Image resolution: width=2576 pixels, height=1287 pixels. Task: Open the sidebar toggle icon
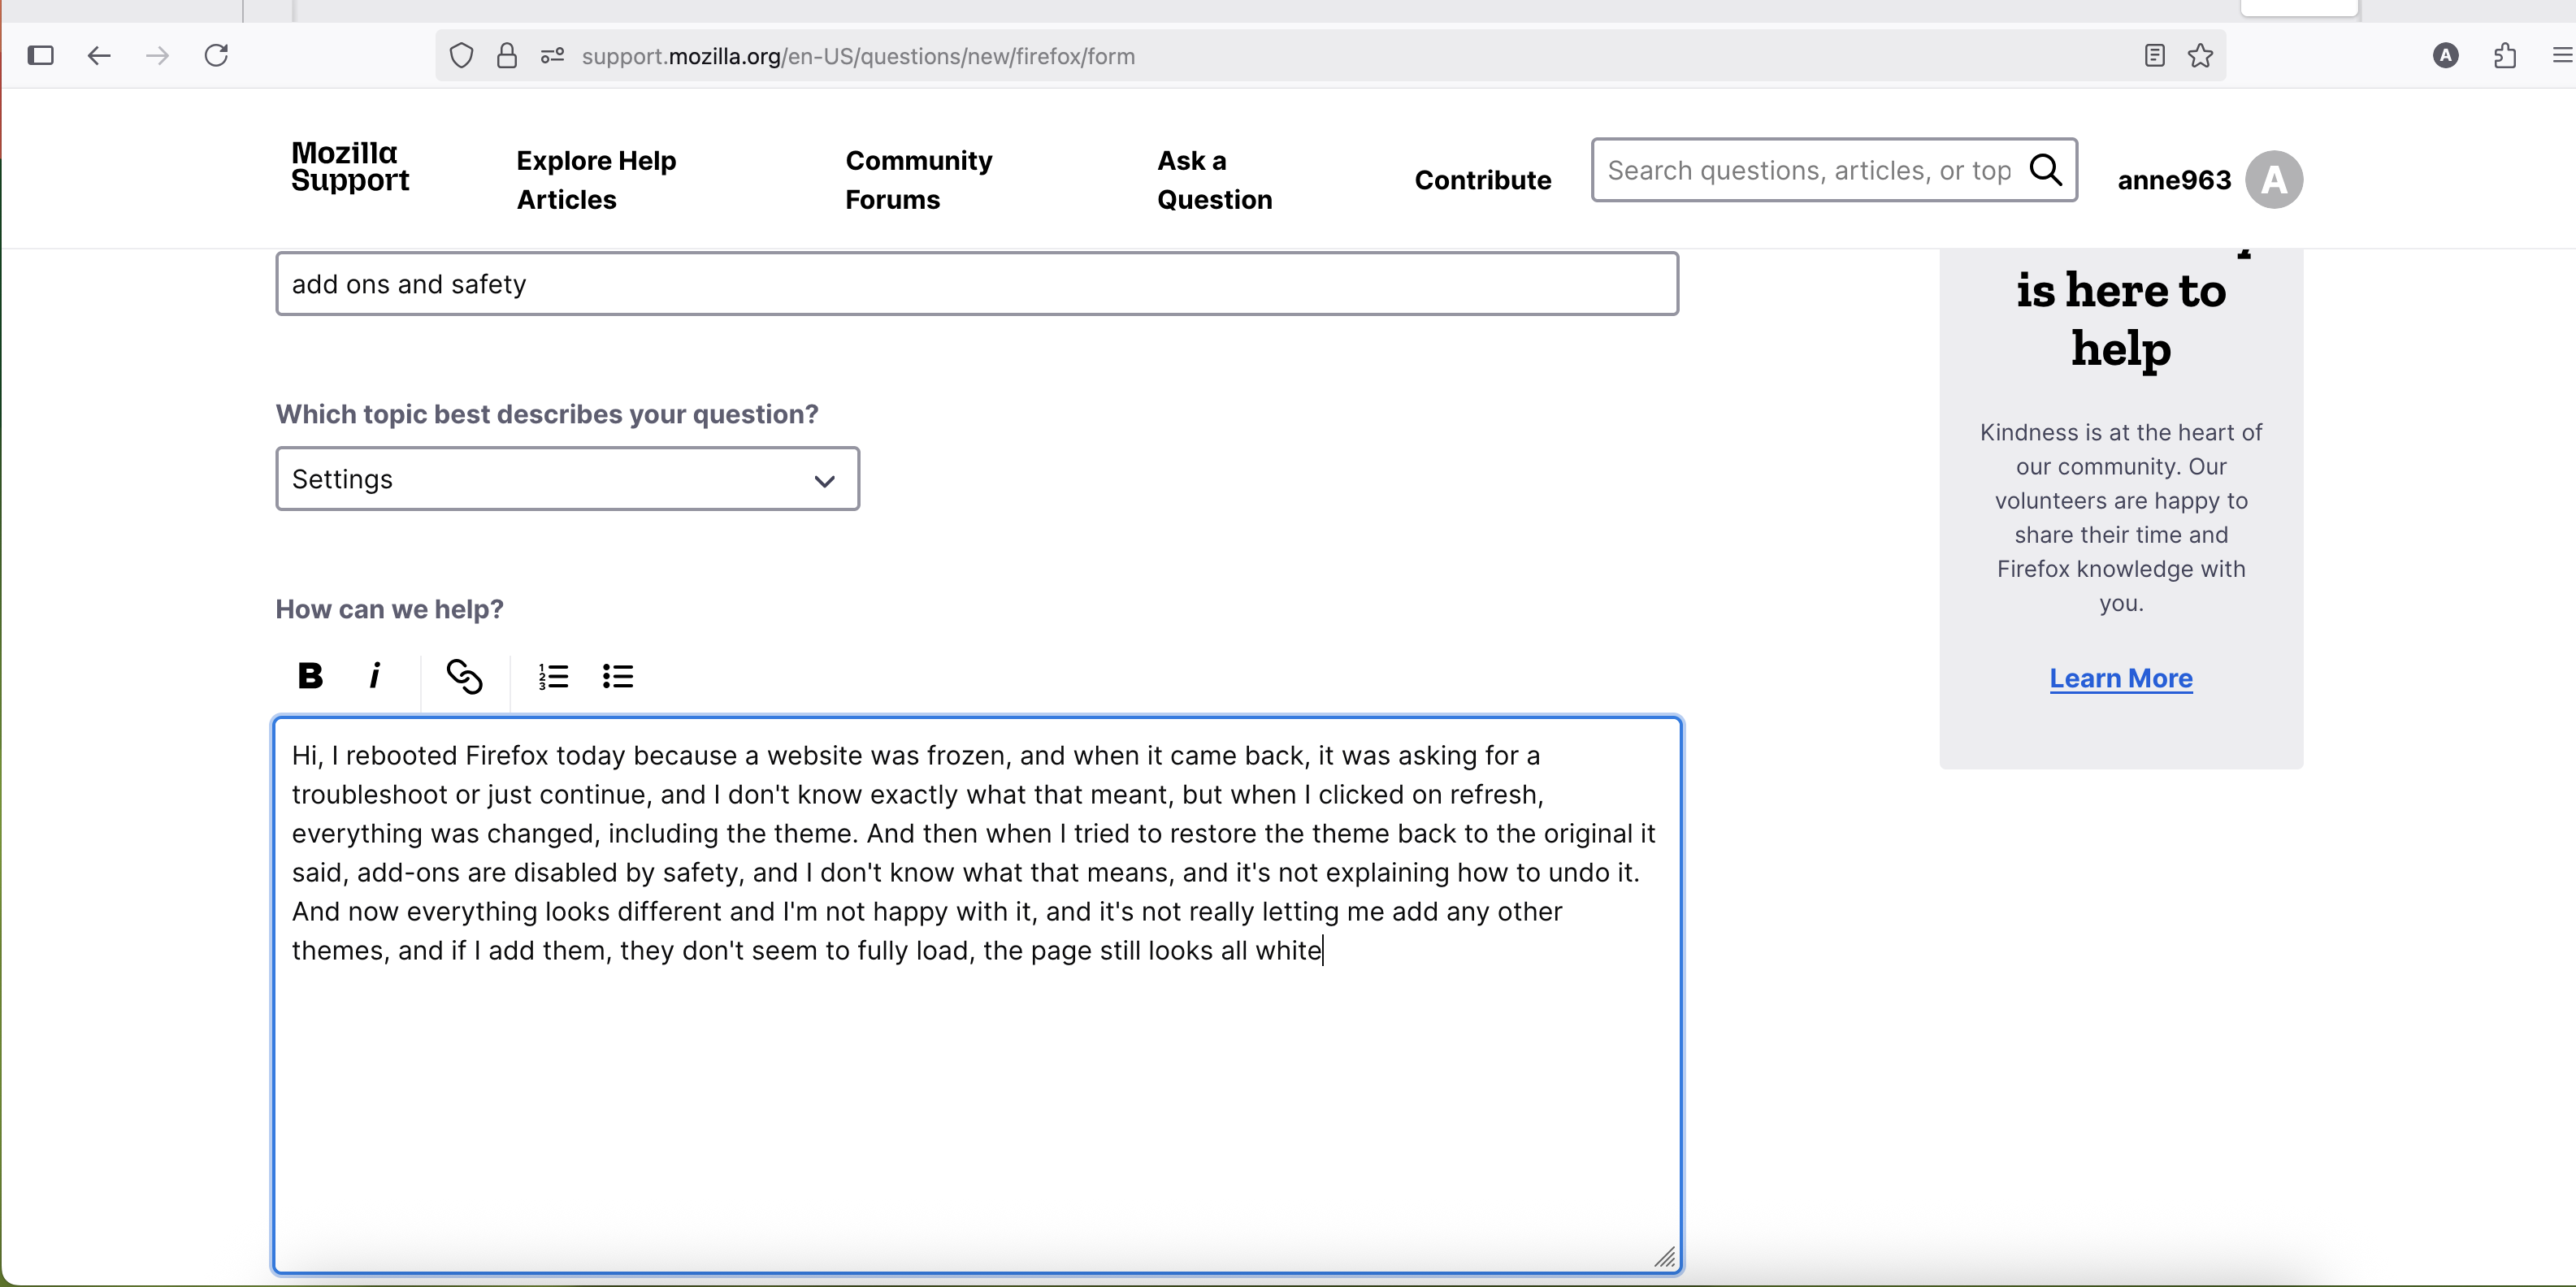coord(41,56)
